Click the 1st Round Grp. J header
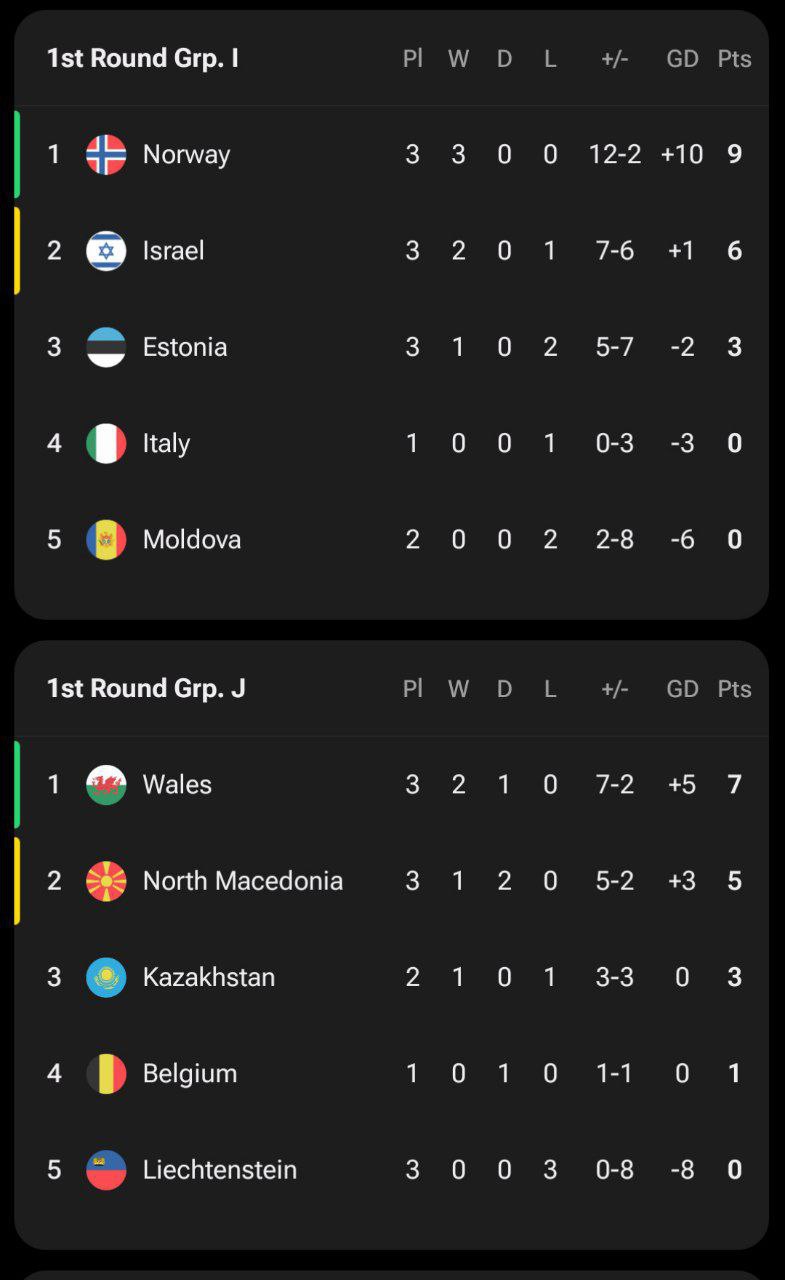Viewport: 785px width, 1280px height. point(145,688)
